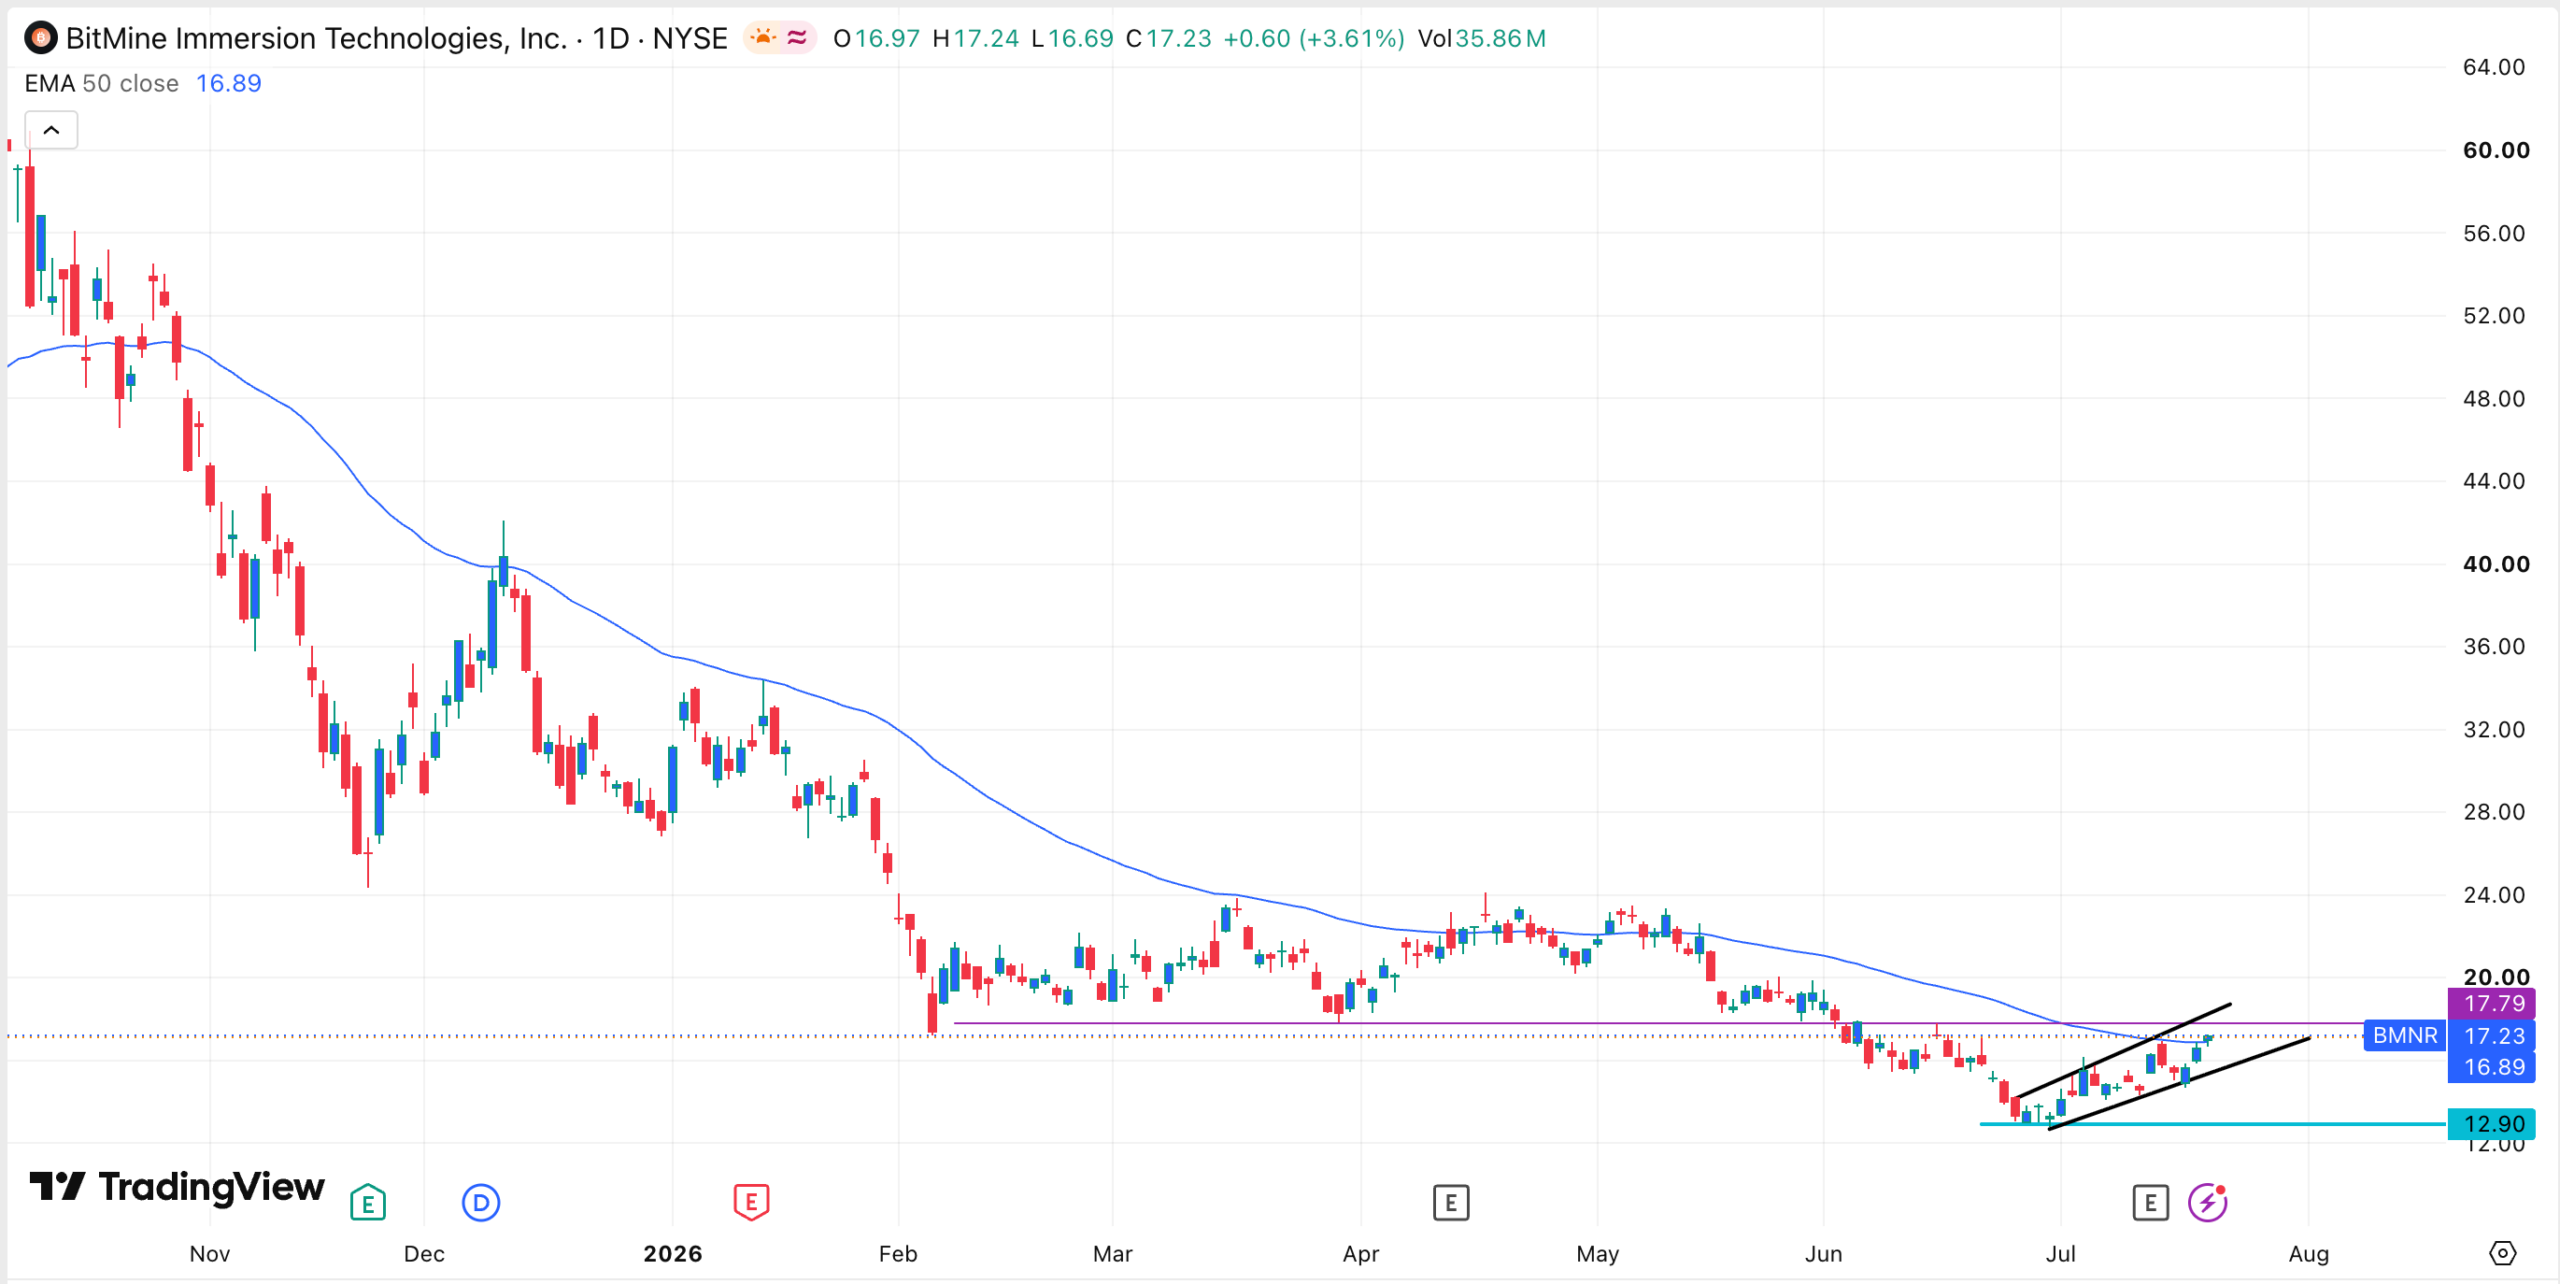2560x1284 pixels.
Task: Click the close price C 17.23 readout
Action: [x=1168, y=38]
